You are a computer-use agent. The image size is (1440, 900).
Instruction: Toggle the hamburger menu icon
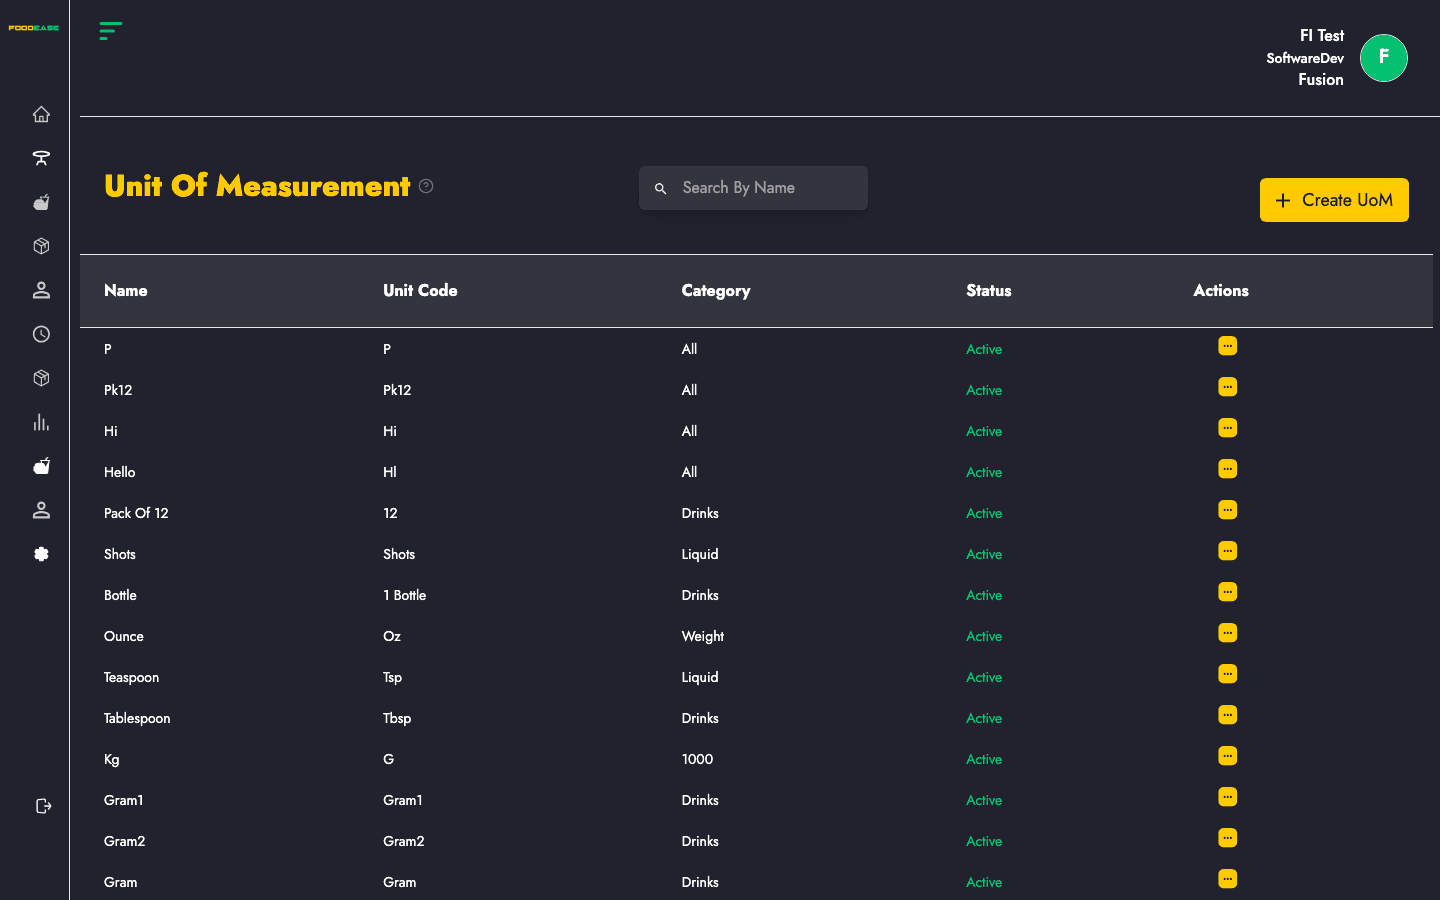(x=111, y=31)
